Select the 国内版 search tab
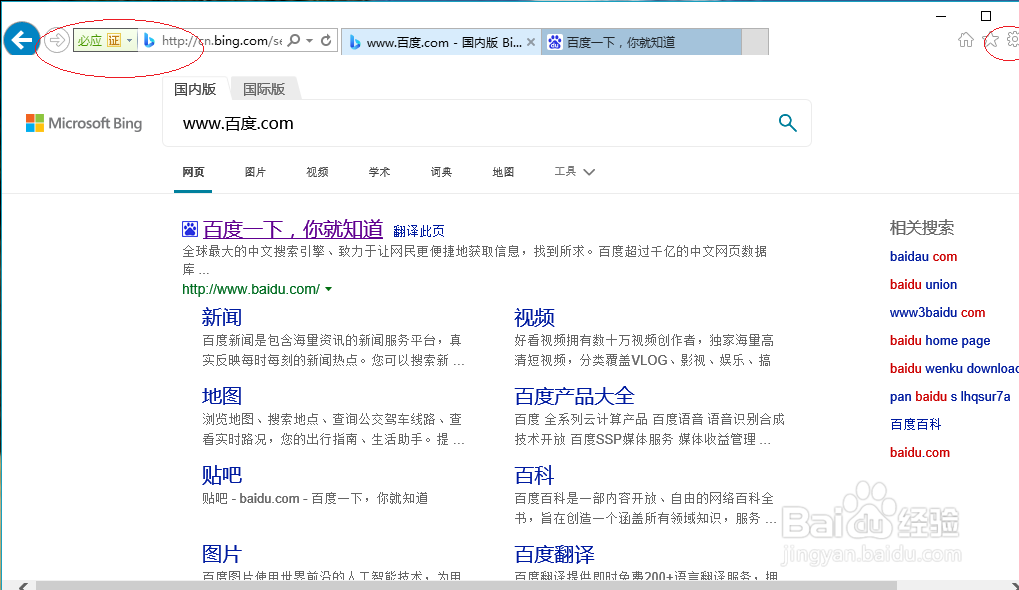Screen dimensions: 1019x590 pyautogui.click(x=195, y=89)
